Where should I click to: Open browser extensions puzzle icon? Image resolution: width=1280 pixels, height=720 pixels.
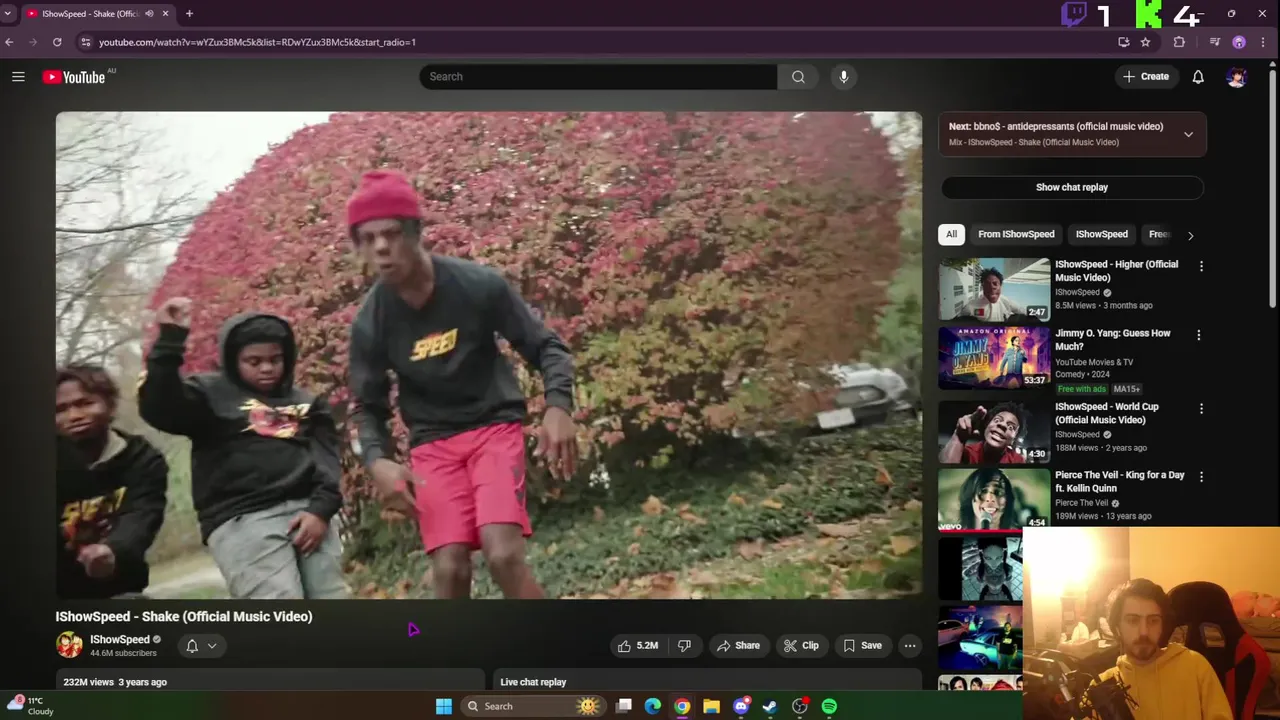click(1179, 42)
